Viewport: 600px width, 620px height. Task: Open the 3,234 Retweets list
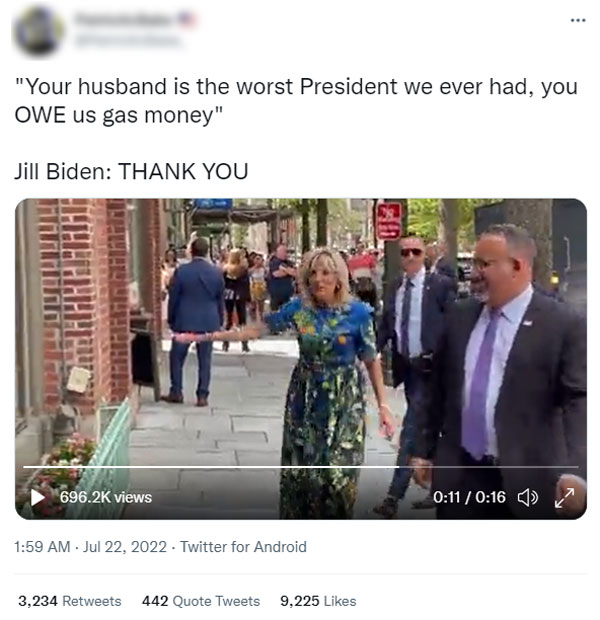pos(69,601)
